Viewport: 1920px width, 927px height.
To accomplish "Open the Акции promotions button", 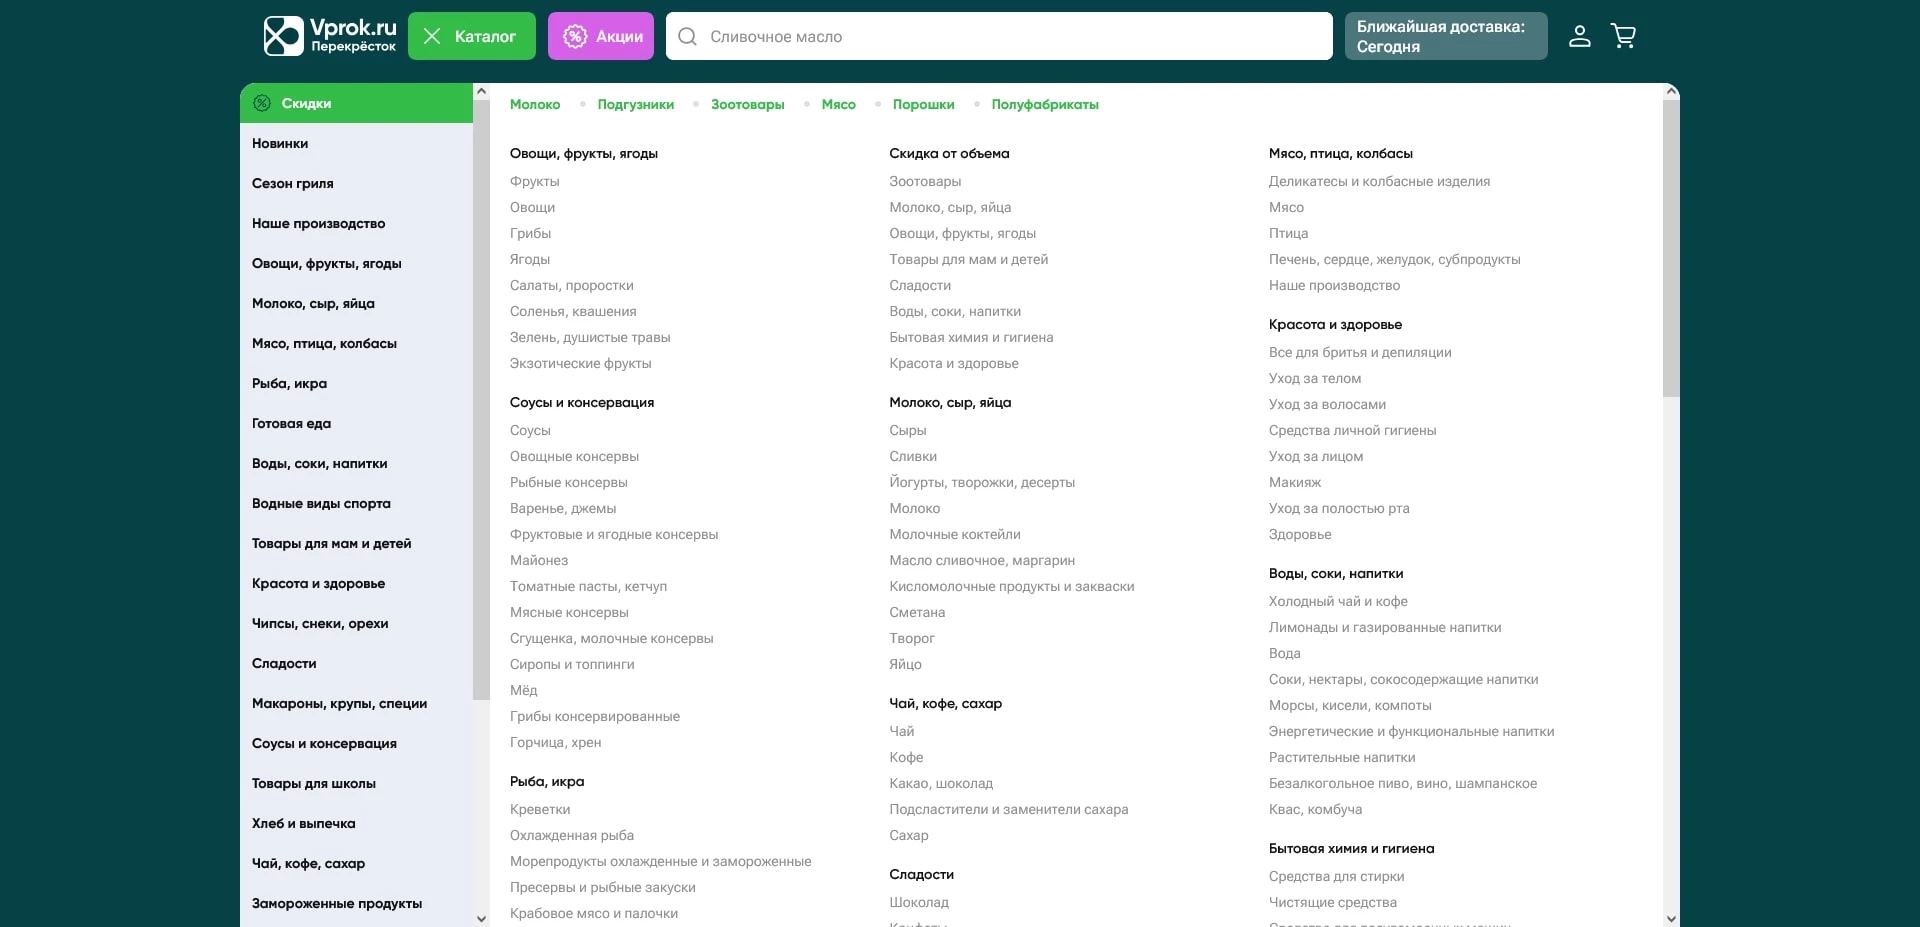I will (600, 36).
